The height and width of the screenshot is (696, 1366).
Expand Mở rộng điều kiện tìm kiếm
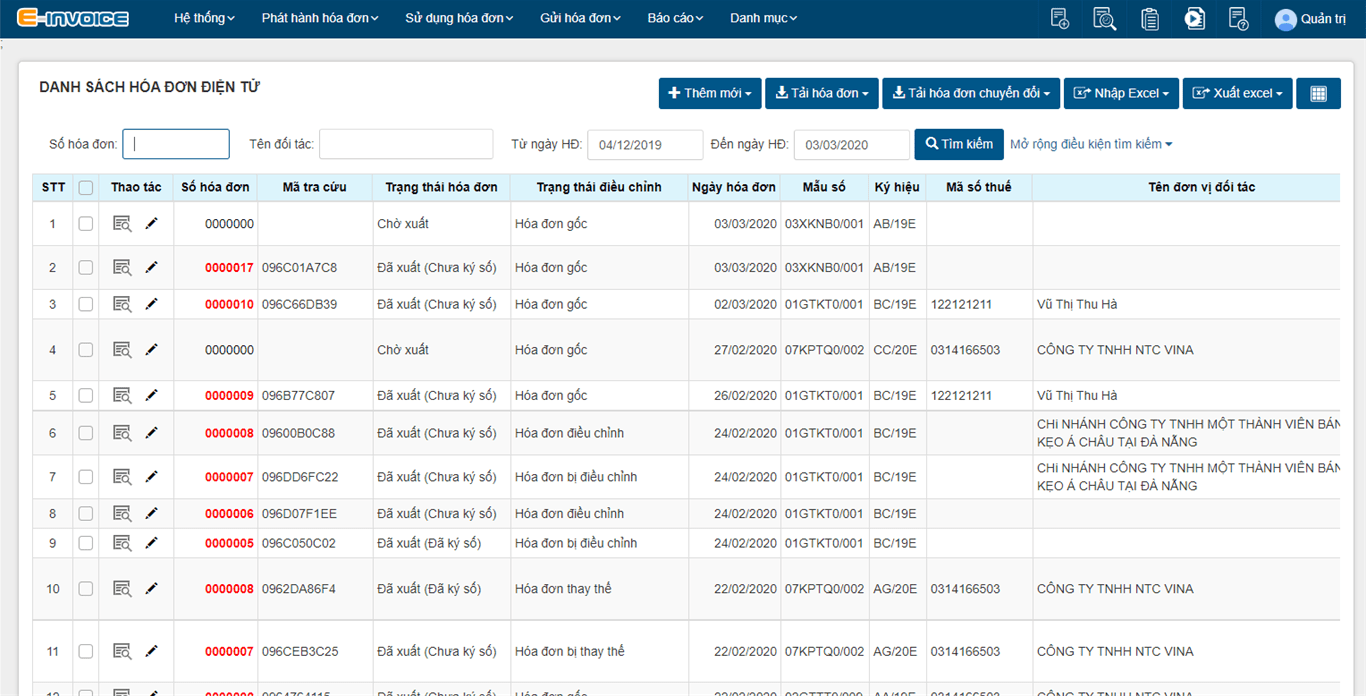click(1090, 144)
